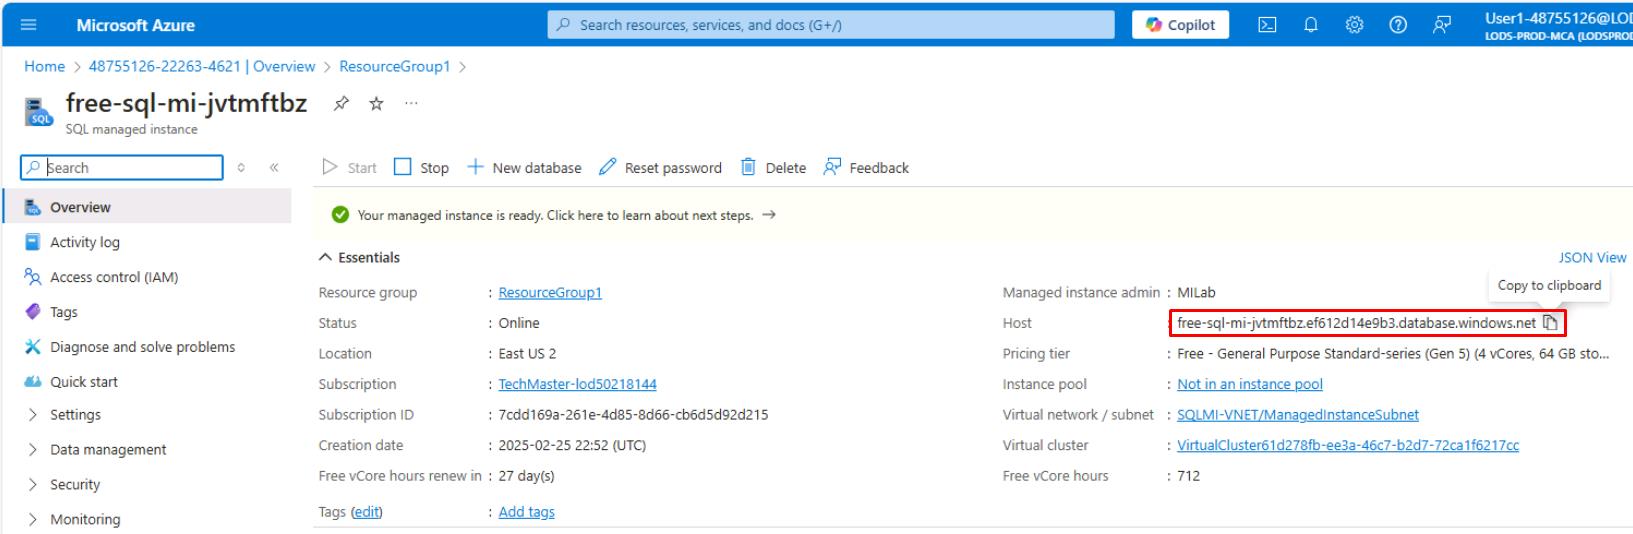
Task: Toggle sidebar expand/collapse arrows next to search
Action: pyautogui.click(x=241, y=168)
